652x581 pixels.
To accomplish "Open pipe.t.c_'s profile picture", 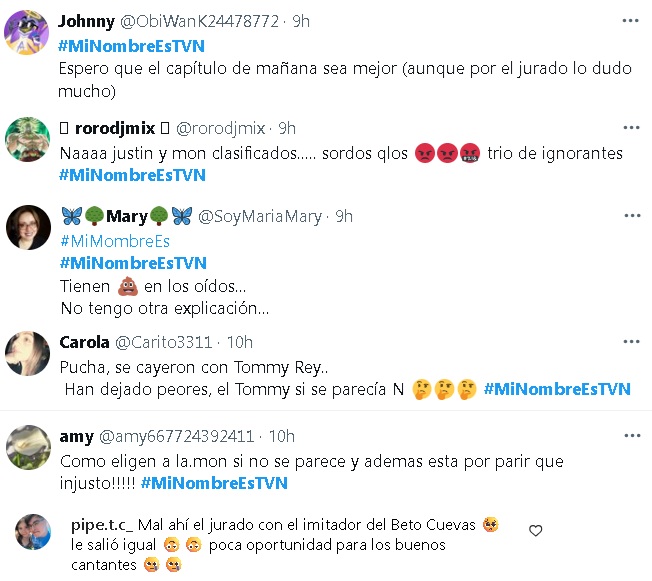I will click(x=33, y=532).
